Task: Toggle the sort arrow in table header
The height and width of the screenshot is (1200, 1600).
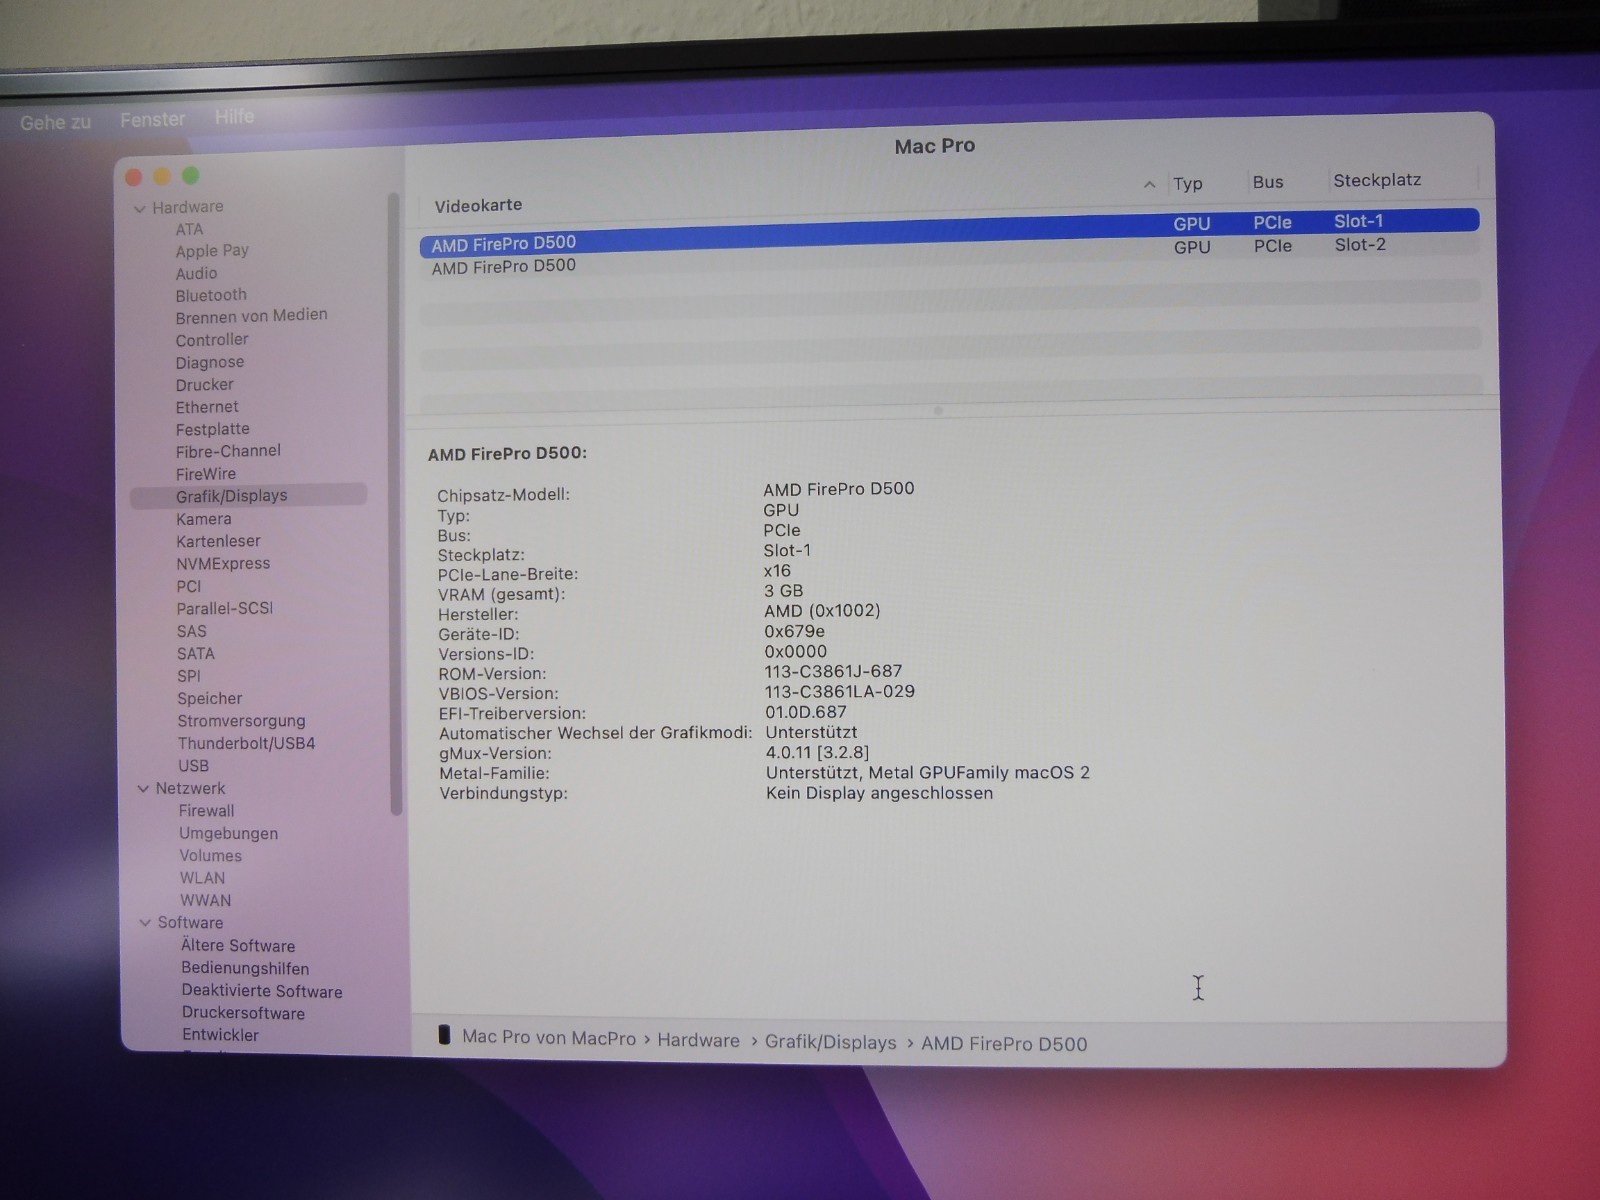Action: [1149, 185]
